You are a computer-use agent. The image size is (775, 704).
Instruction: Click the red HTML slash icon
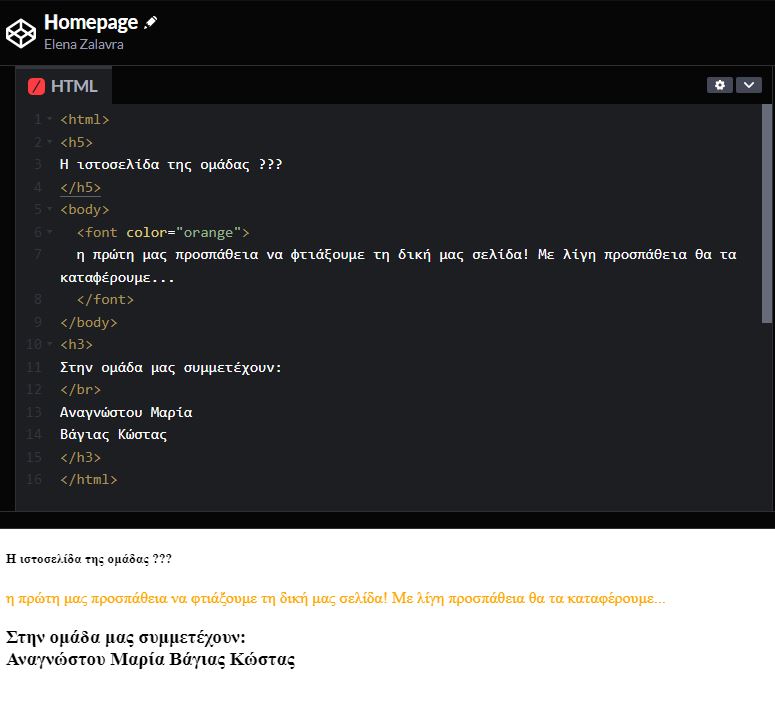coord(36,86)
